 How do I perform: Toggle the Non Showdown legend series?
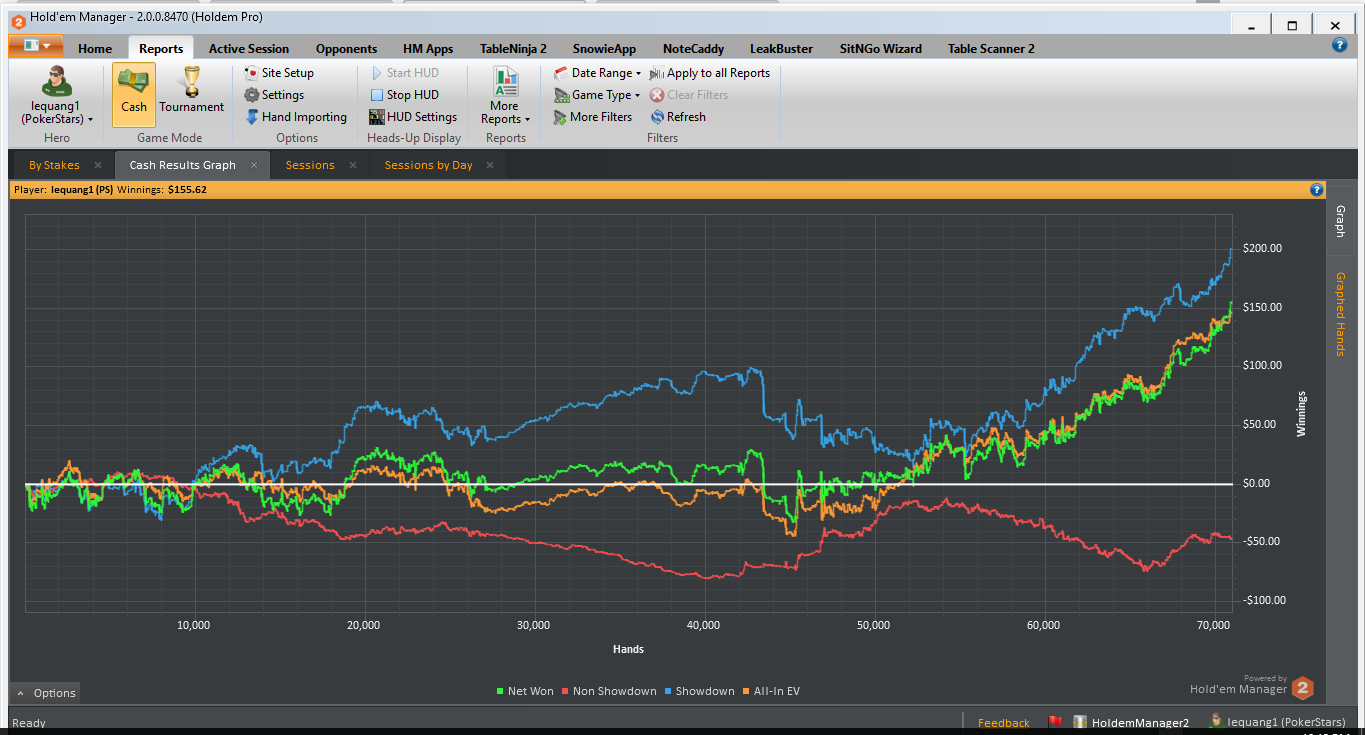[x=609, y=691]
